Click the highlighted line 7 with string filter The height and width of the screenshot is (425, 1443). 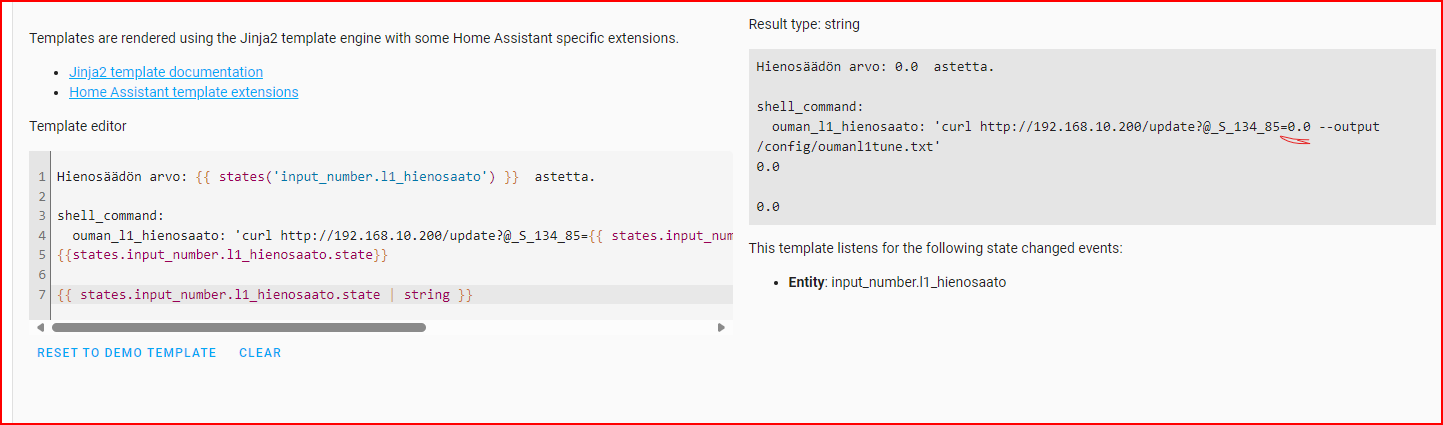[265, 295]
